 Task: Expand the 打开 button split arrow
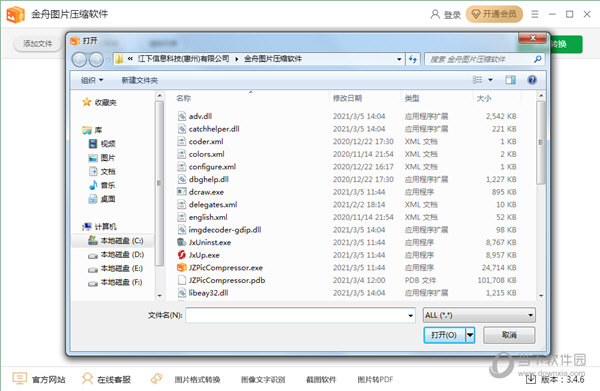470,335
